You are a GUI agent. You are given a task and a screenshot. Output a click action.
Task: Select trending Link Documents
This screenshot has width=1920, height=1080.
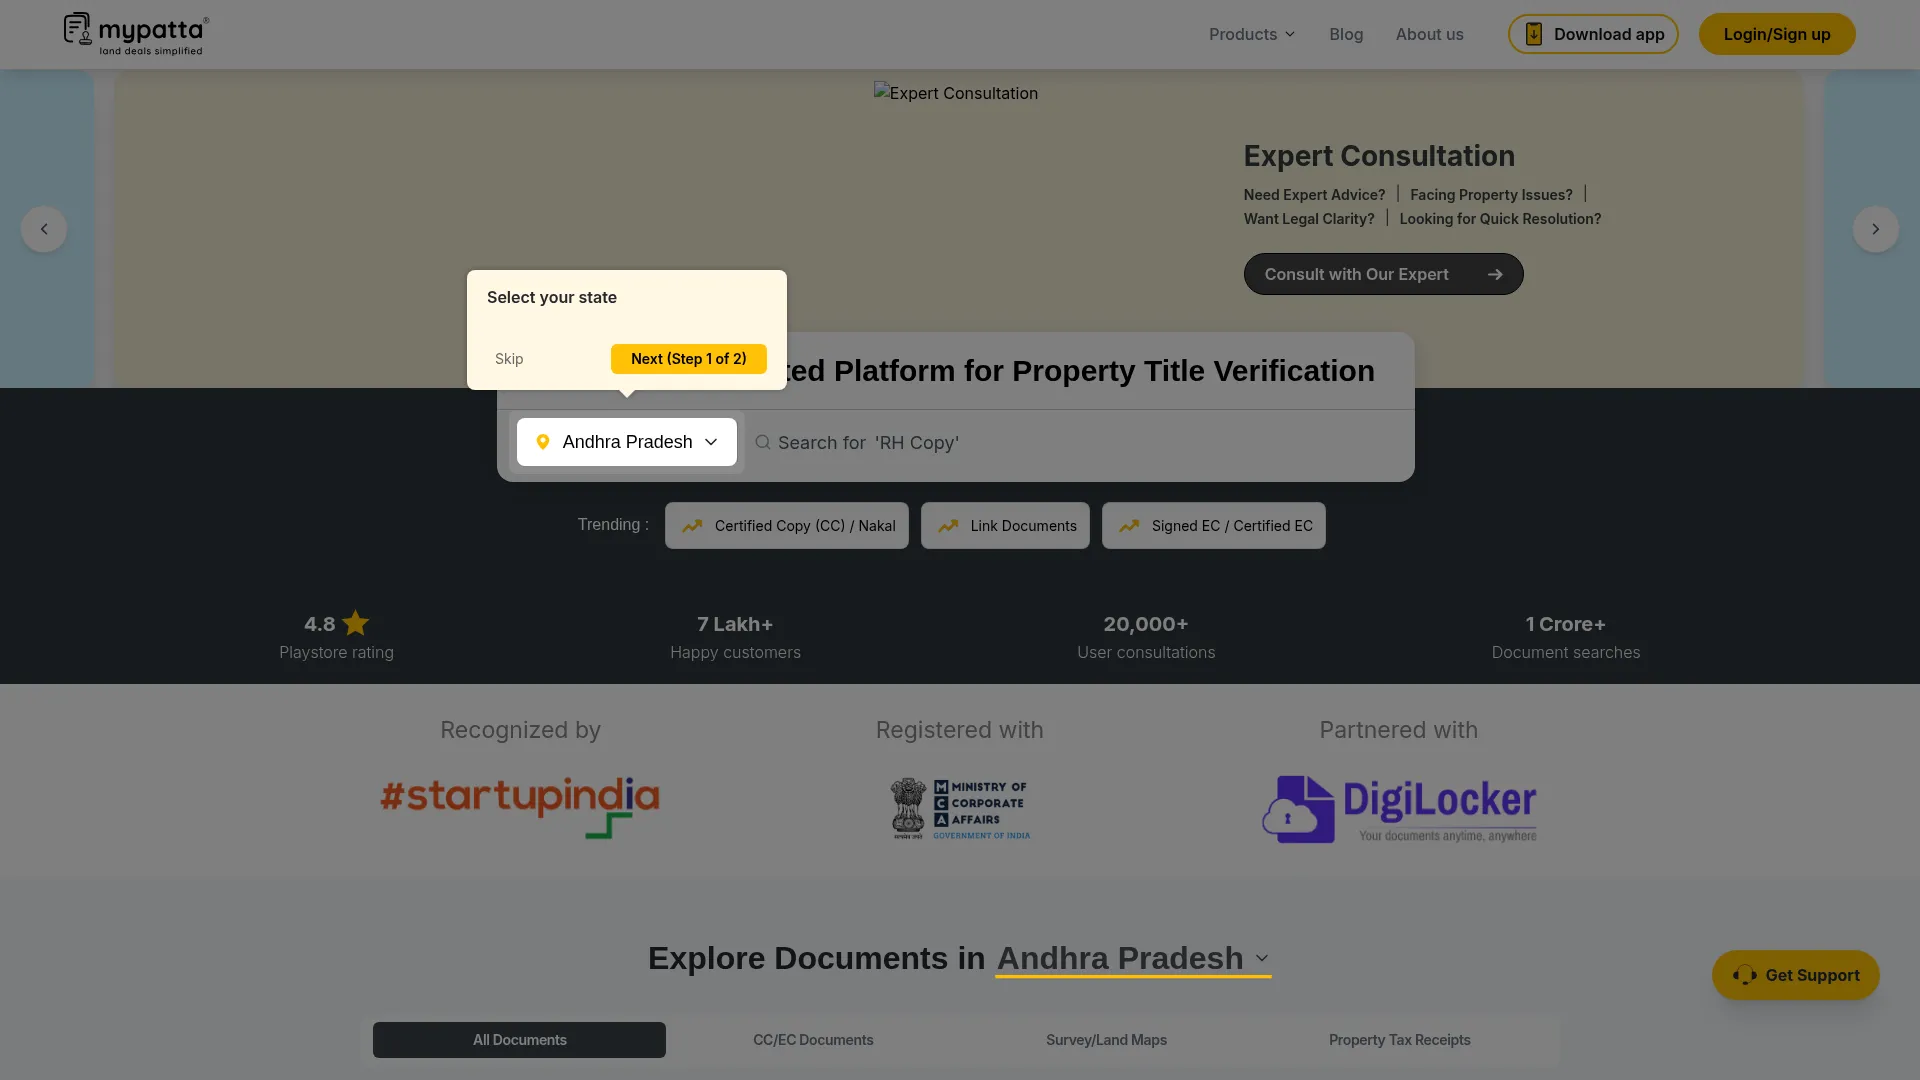1005,525
